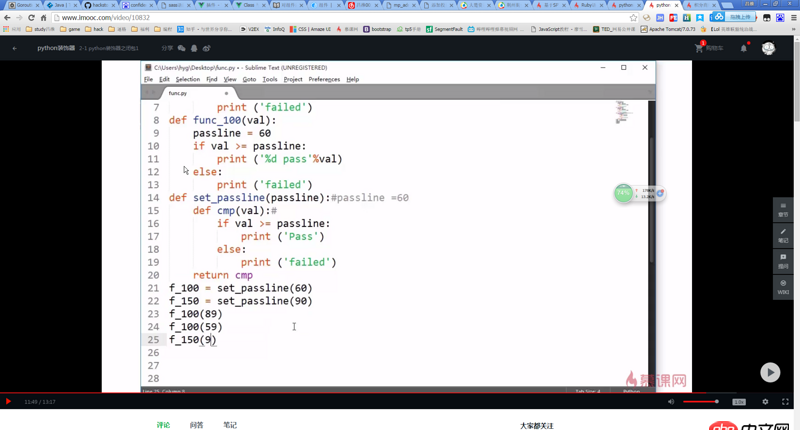Open the 笔记 notes pencil icon
800x430 pixels.
click(783, 235)
